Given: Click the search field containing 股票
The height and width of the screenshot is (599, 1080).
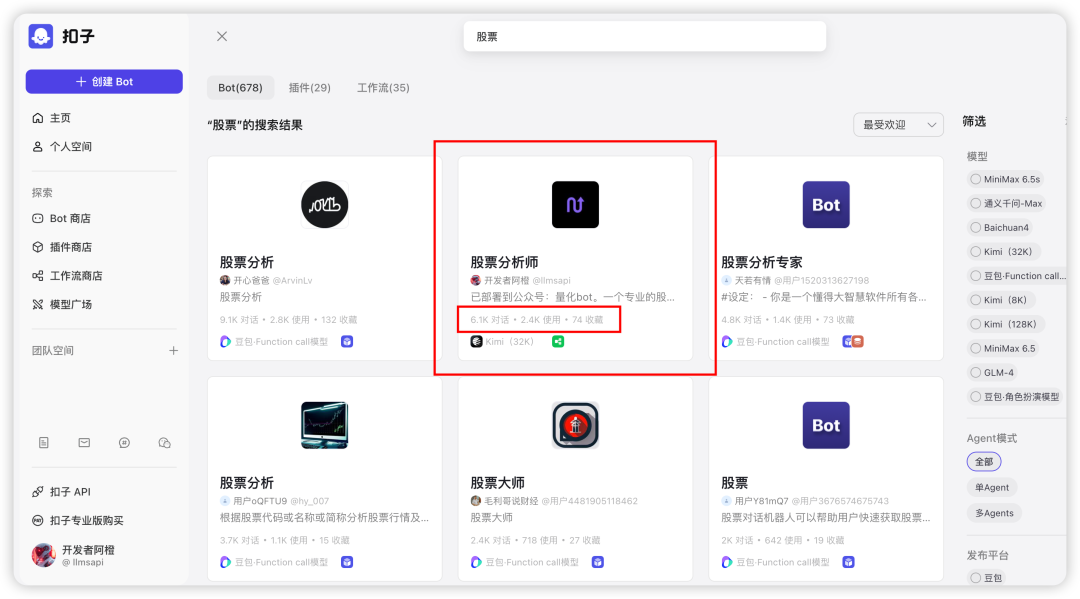Looking at the screenshot, I should pos(645,36).
